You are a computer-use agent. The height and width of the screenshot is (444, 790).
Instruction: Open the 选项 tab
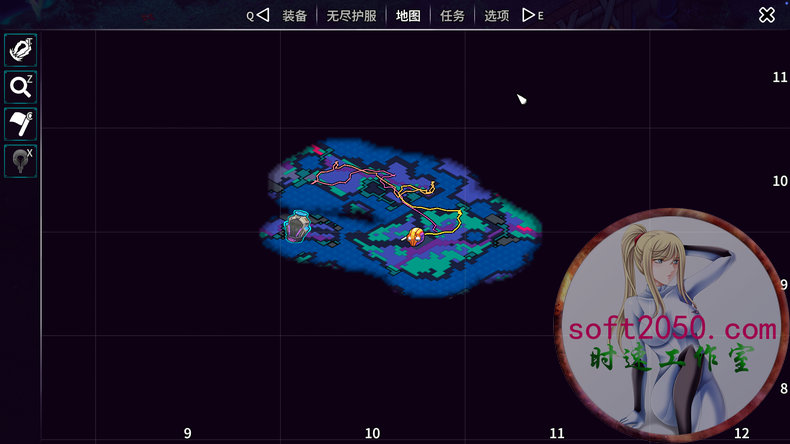(x=497, y=15)
